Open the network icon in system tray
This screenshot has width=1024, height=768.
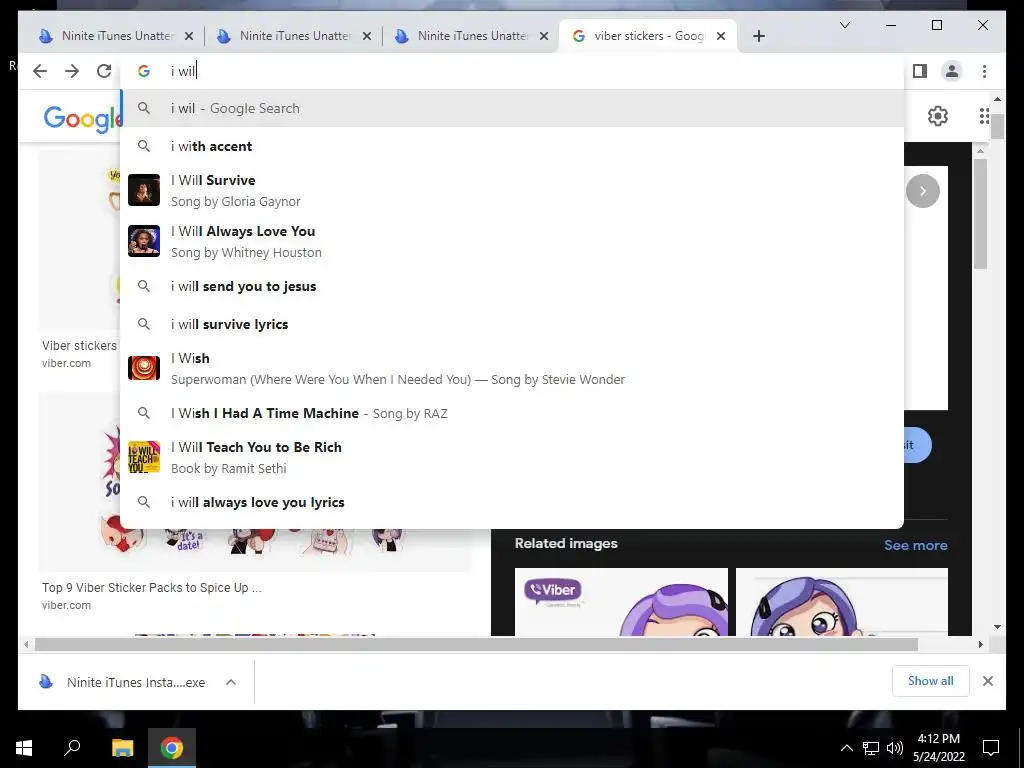coord(871,748)
